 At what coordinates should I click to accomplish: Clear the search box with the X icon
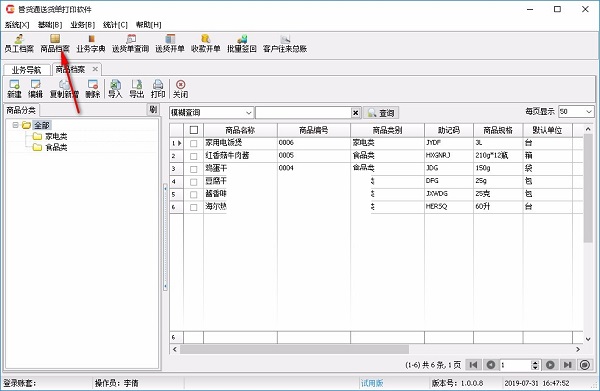[x=355, y=112]
